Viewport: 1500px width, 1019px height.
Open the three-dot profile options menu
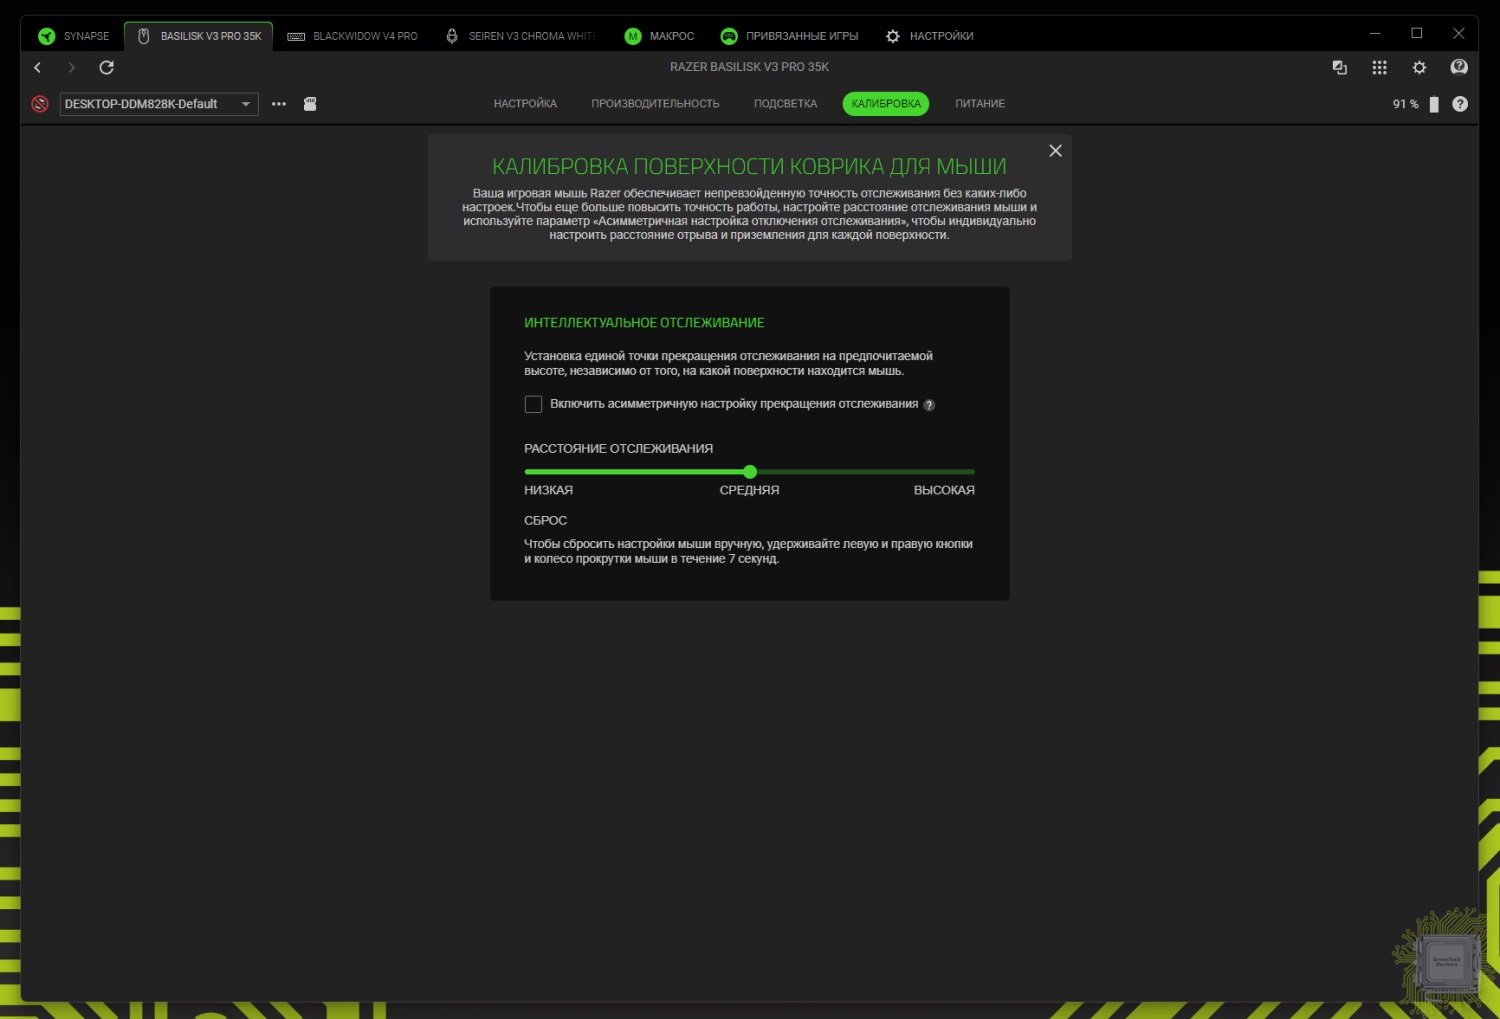tap(279, 104)
